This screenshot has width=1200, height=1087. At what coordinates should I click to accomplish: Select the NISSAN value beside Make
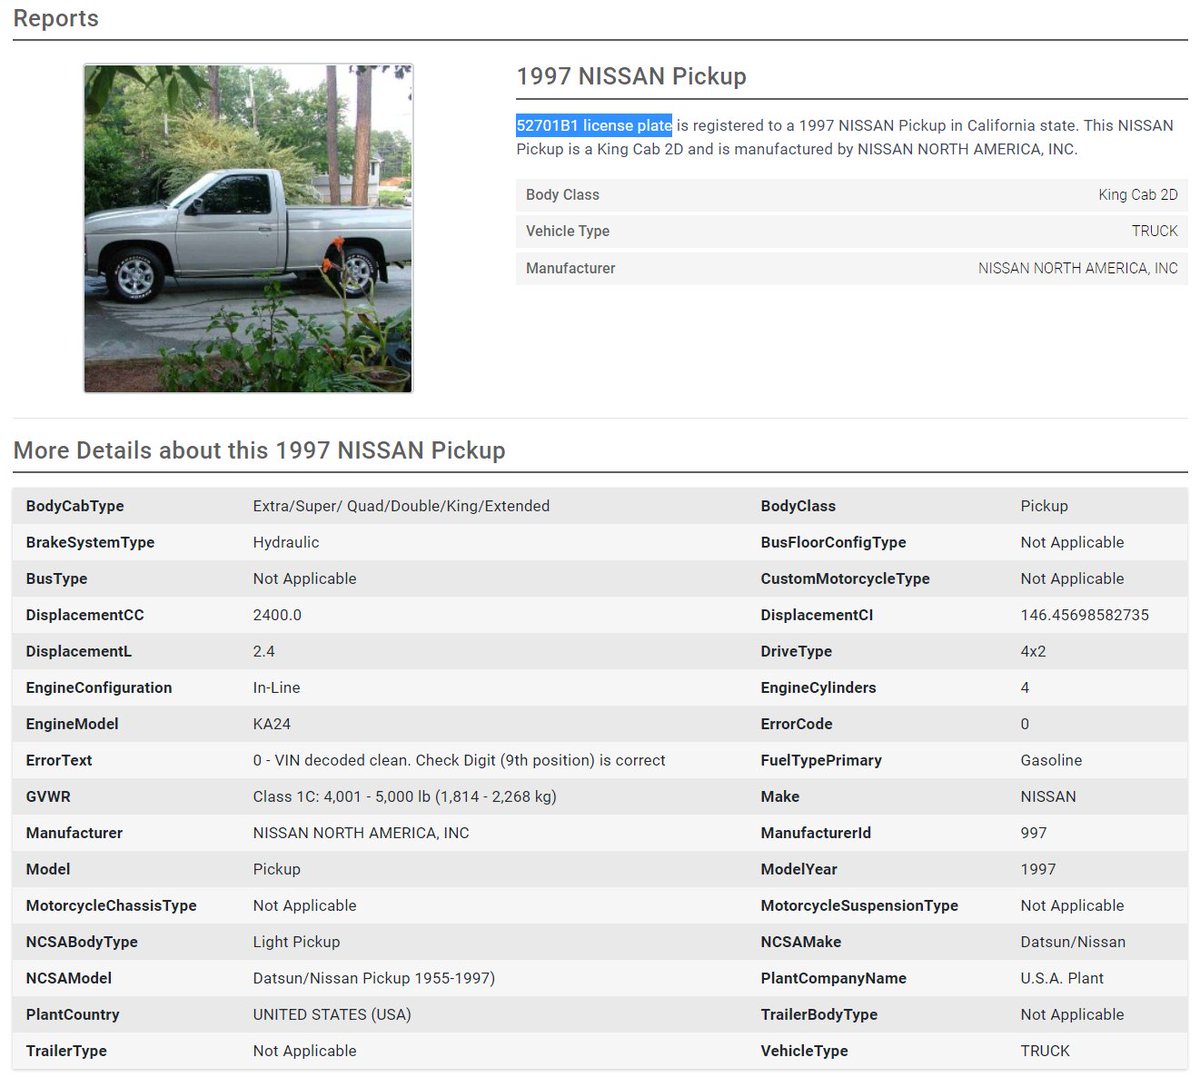[x=1048, y=797]
